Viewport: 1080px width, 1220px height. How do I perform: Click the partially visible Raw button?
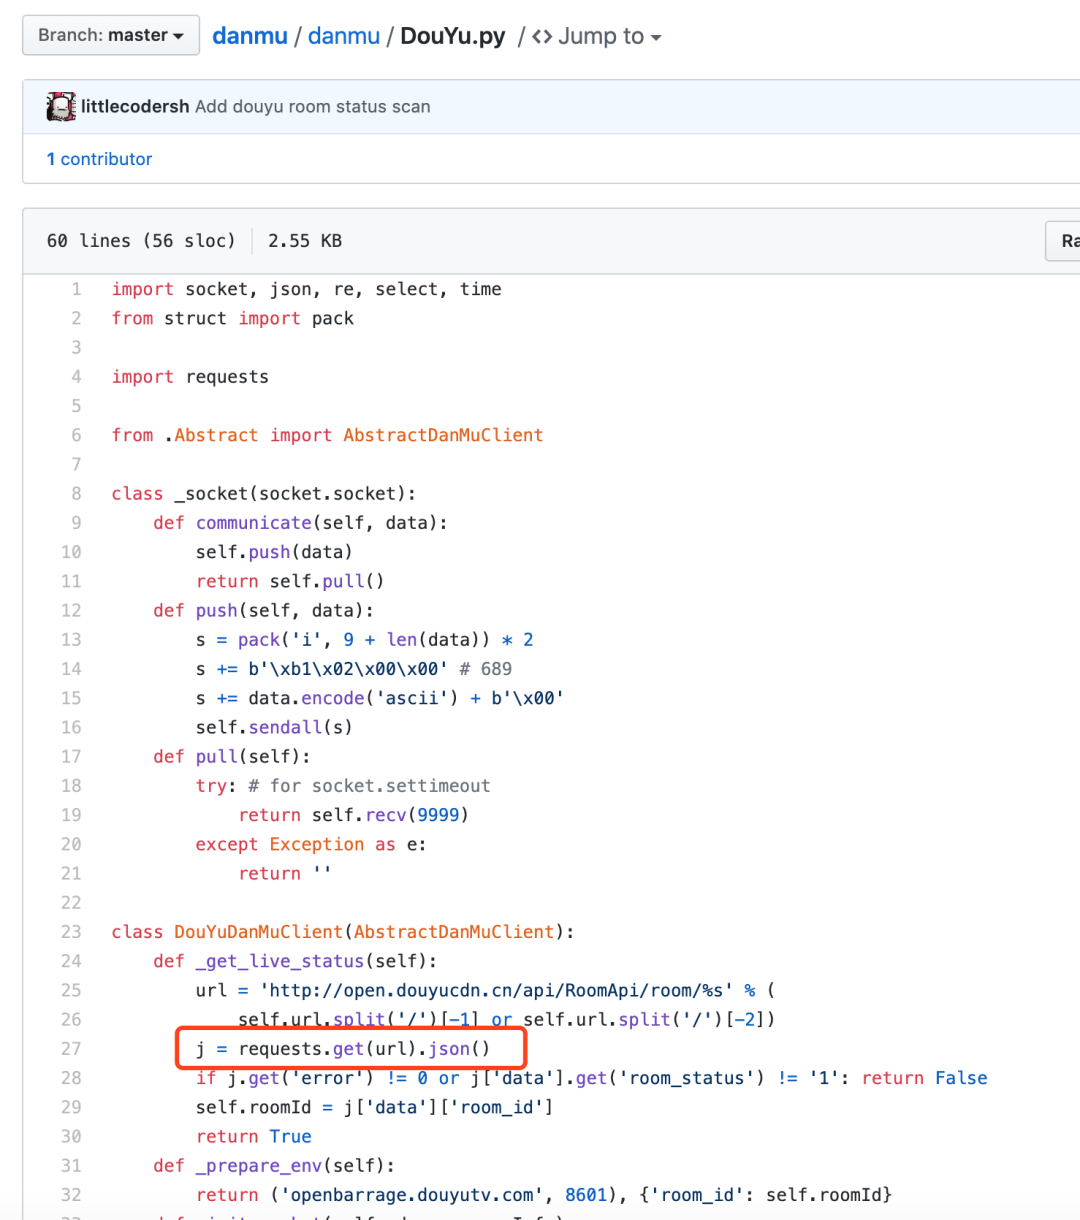tap(1063, 241)
